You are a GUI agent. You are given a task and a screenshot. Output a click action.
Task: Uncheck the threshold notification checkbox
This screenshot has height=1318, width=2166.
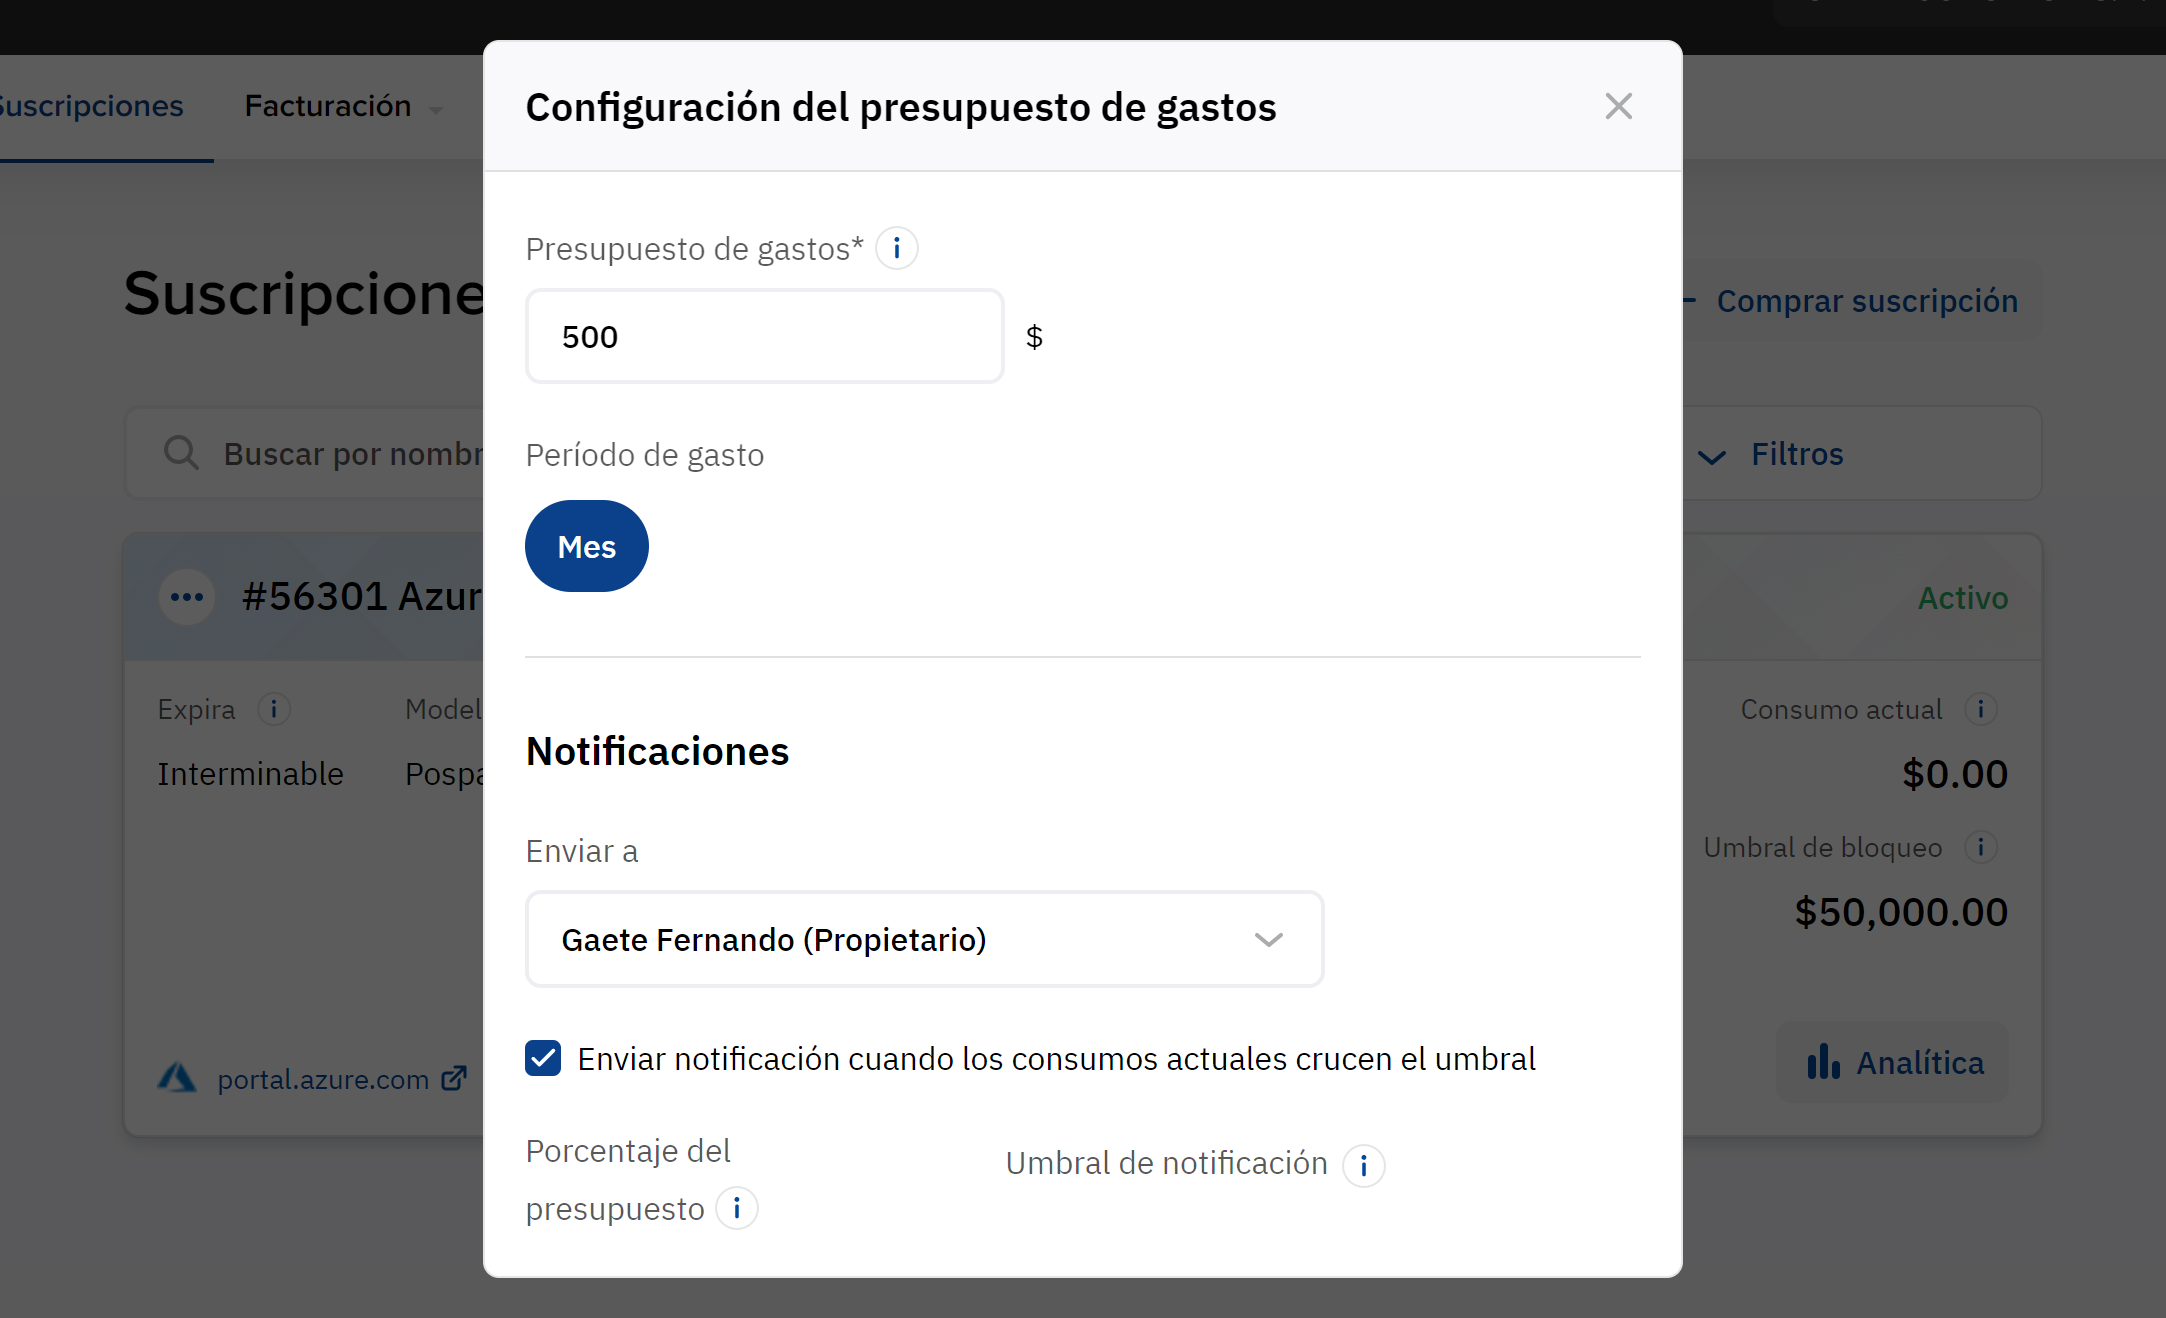click(543, 1058)
